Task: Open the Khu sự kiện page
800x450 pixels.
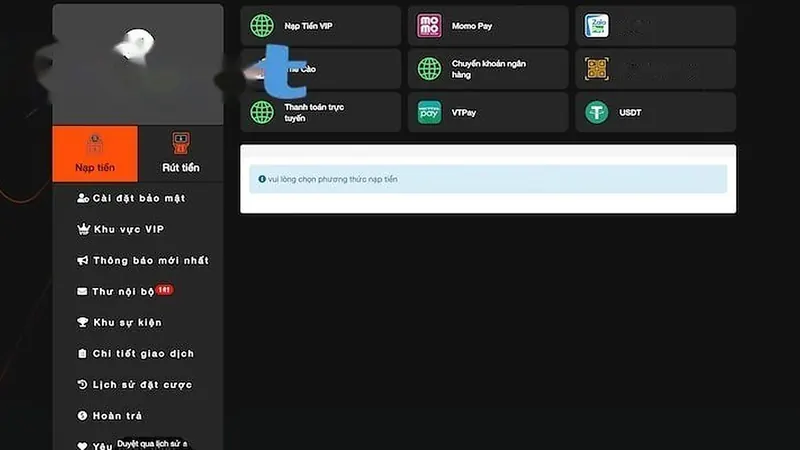Action: (119, 322)
